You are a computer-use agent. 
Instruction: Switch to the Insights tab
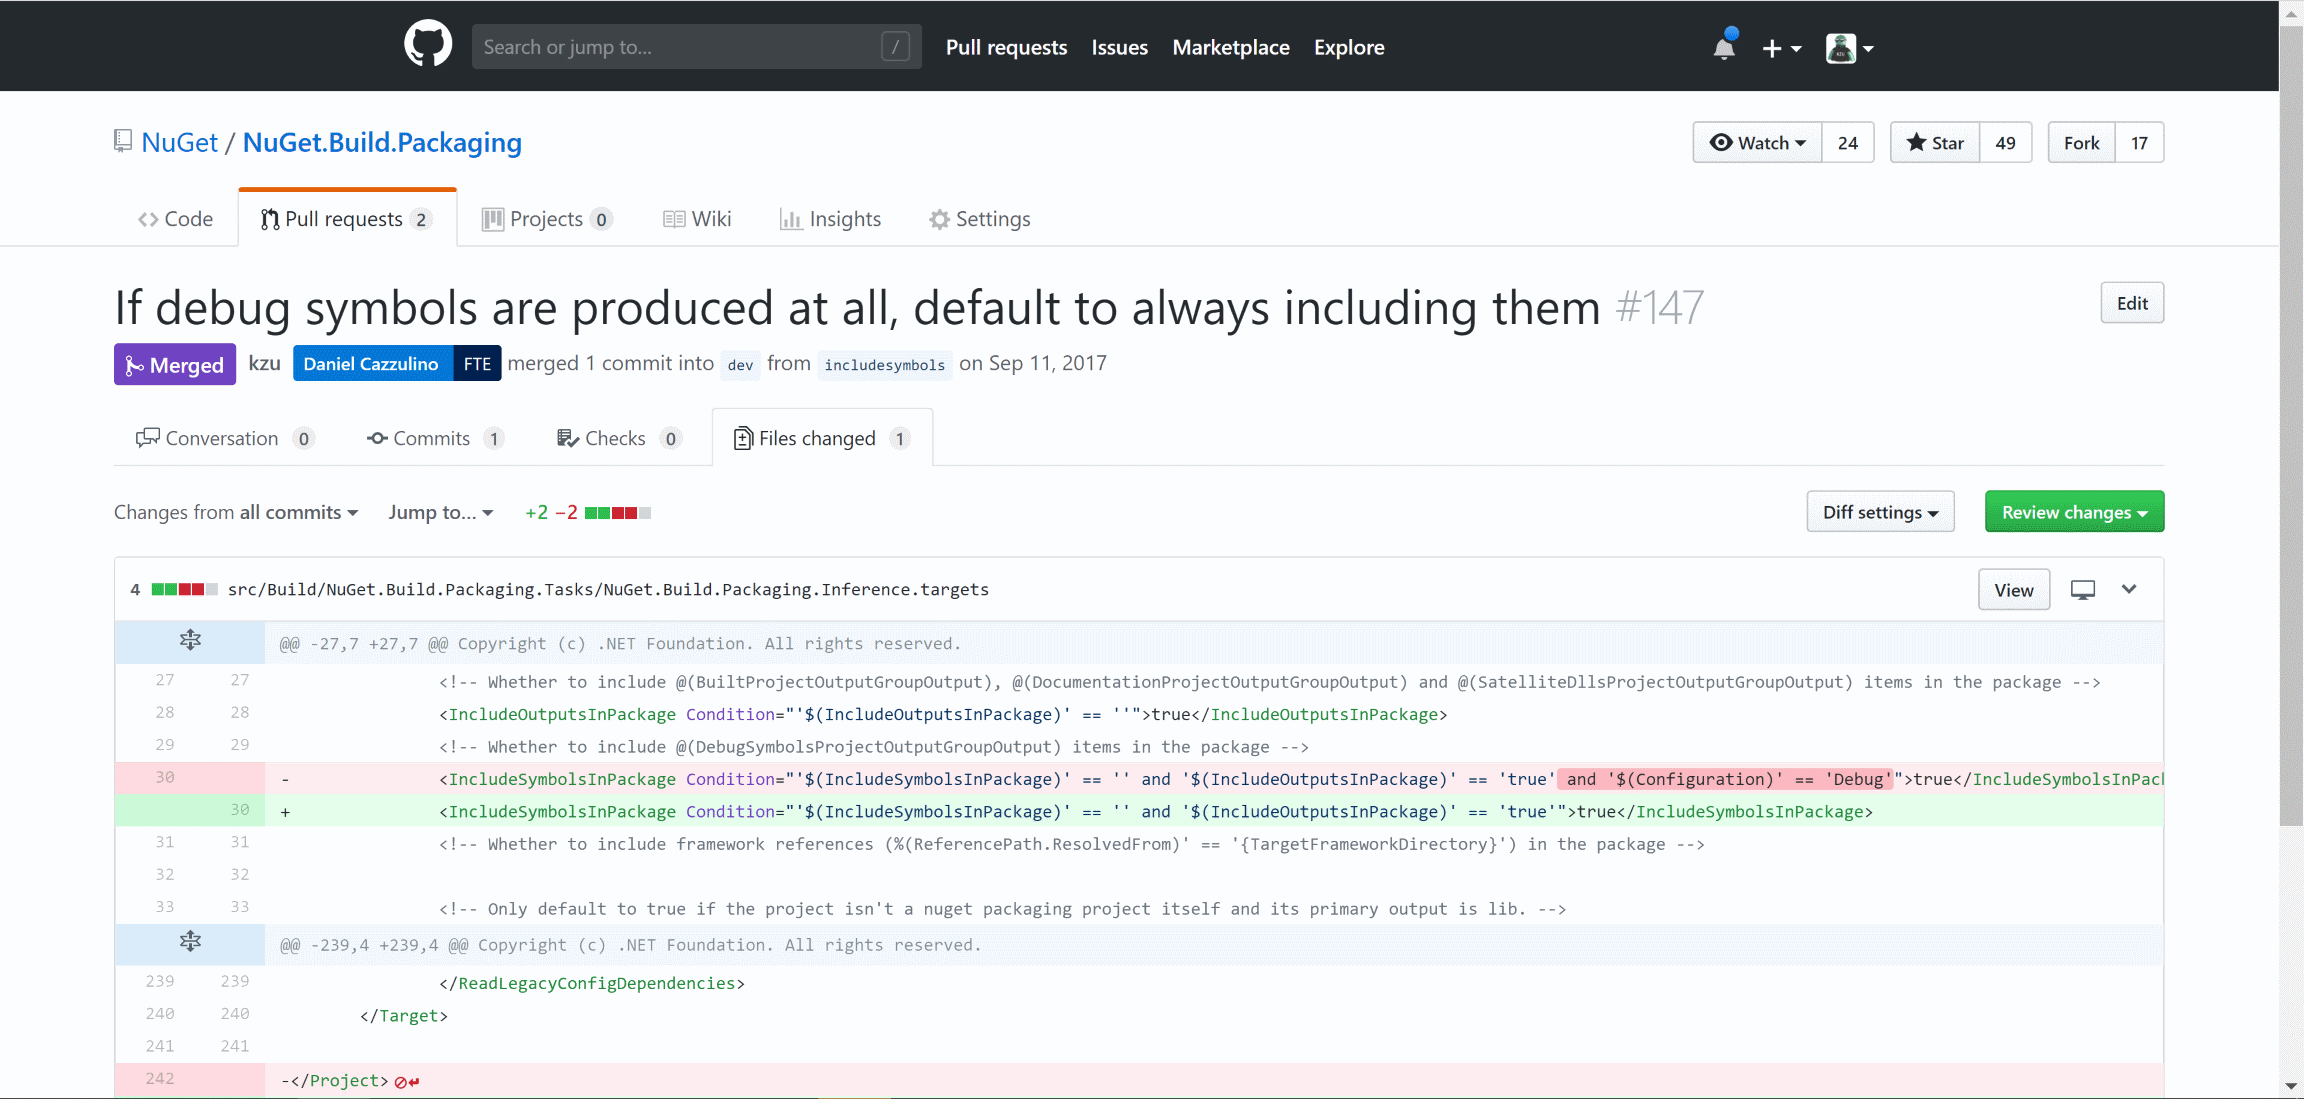tap(830, 219)
